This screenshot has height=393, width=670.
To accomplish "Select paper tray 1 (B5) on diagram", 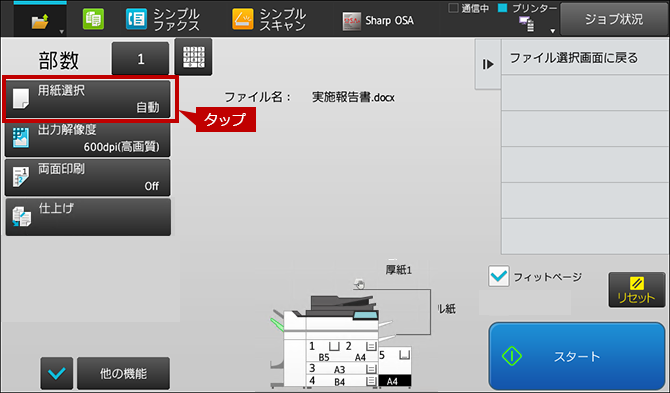I will (323, 351).
